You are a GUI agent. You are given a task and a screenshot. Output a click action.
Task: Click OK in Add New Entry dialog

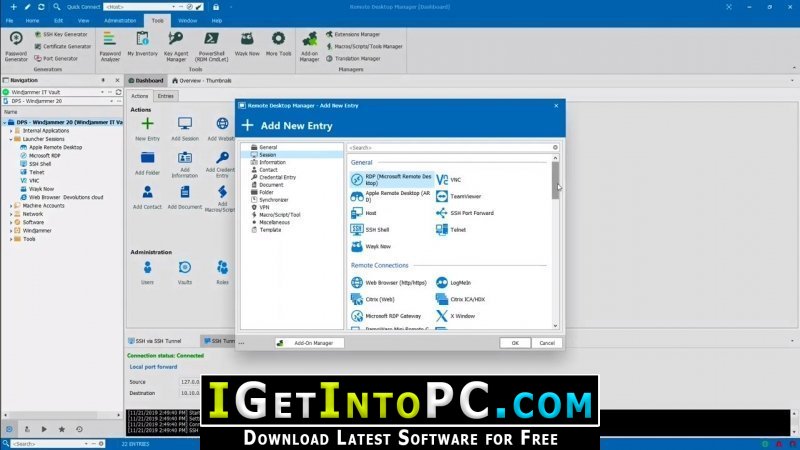(x=515, y=343)
